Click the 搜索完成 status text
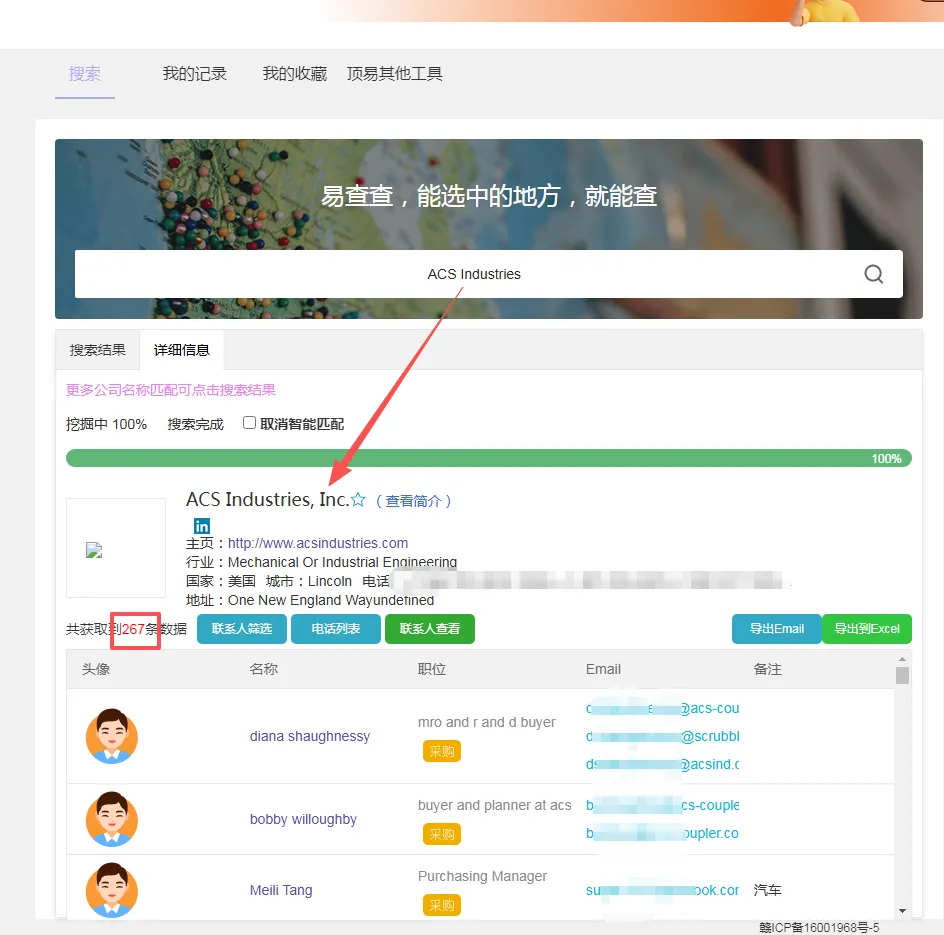The width and height of the screenshot is (944, 935). 196,424
